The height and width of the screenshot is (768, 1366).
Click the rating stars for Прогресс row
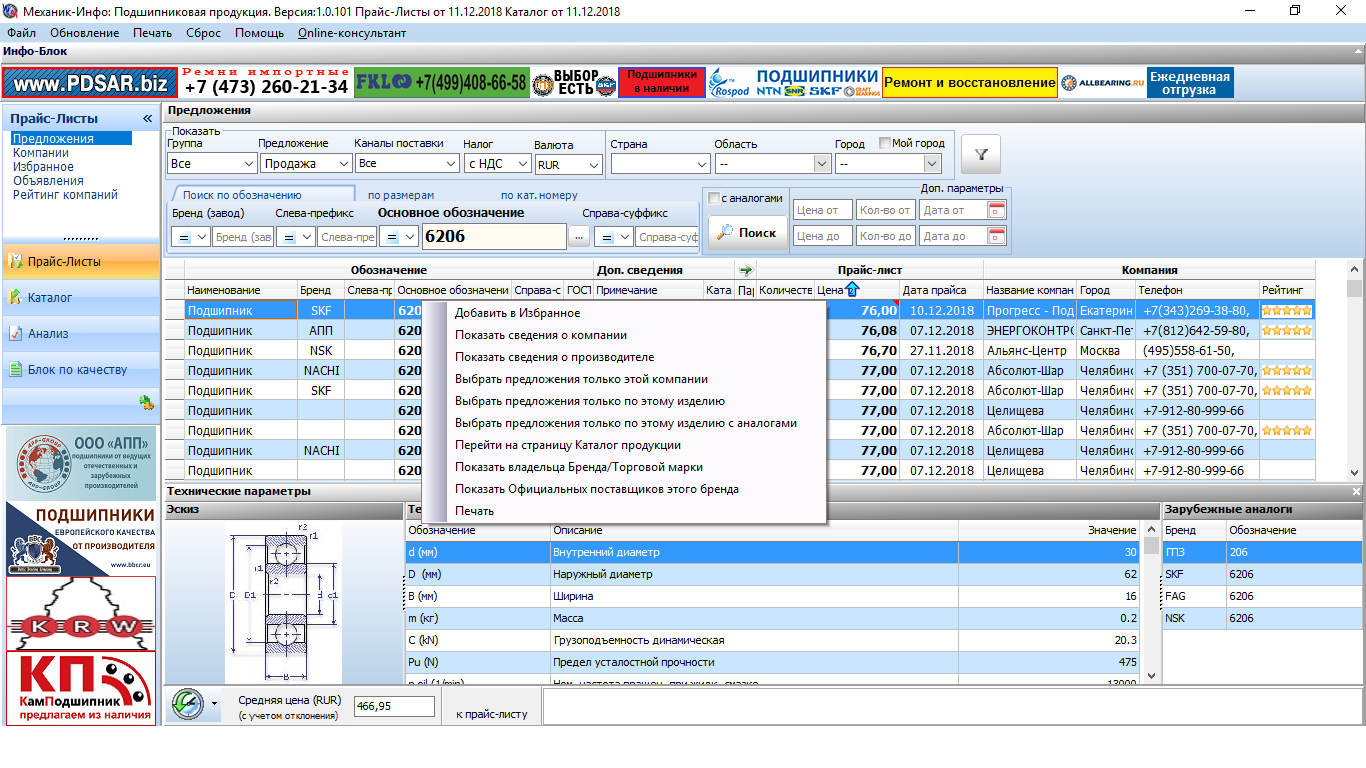[1287, 310]
